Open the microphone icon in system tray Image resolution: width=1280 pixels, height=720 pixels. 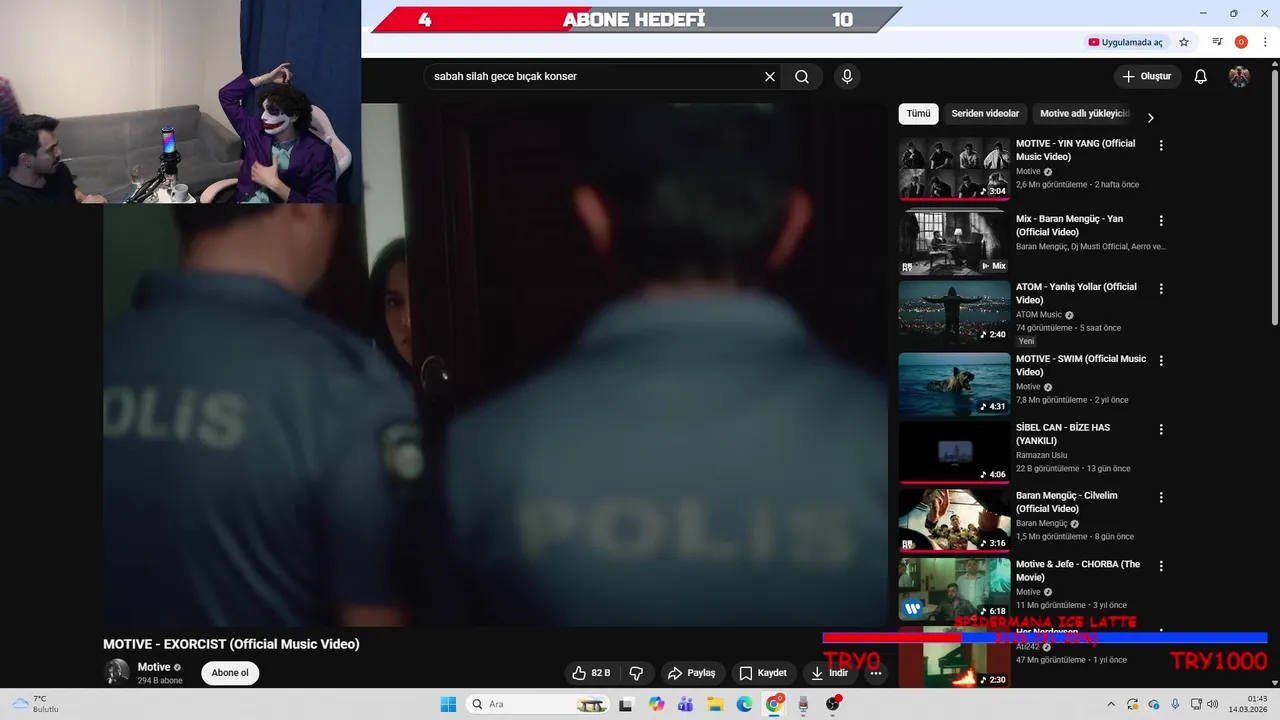click(1175, 704)
